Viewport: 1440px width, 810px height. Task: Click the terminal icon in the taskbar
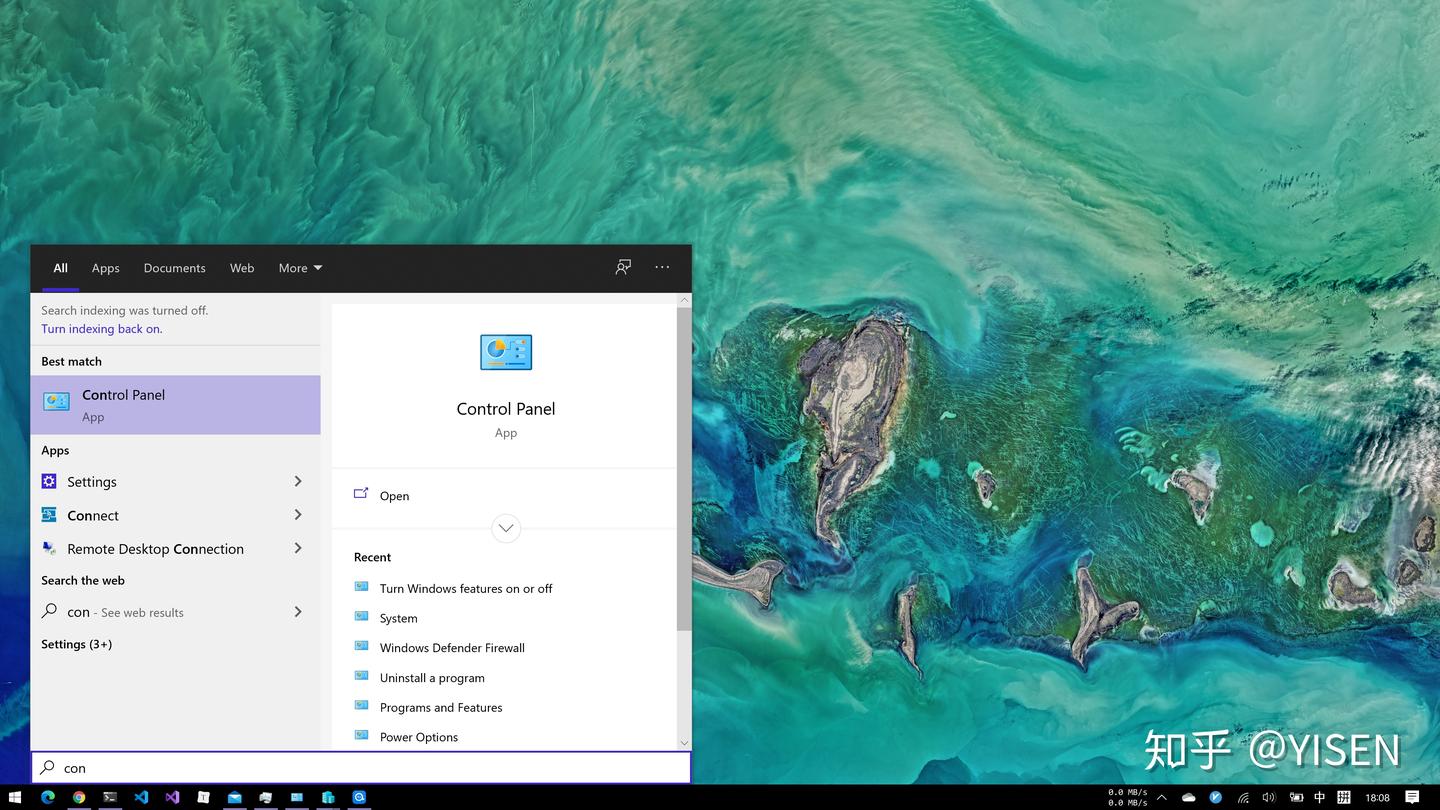[110, 797]
